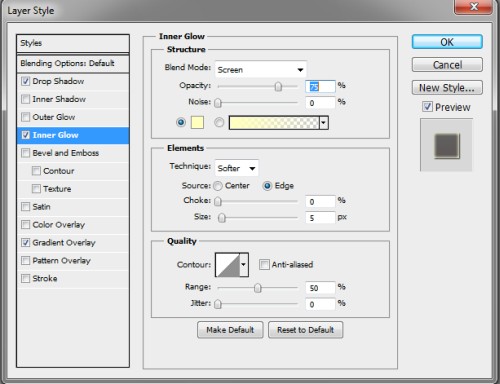Choose the gradient fill radio button
500x384 pixels.
219,122
